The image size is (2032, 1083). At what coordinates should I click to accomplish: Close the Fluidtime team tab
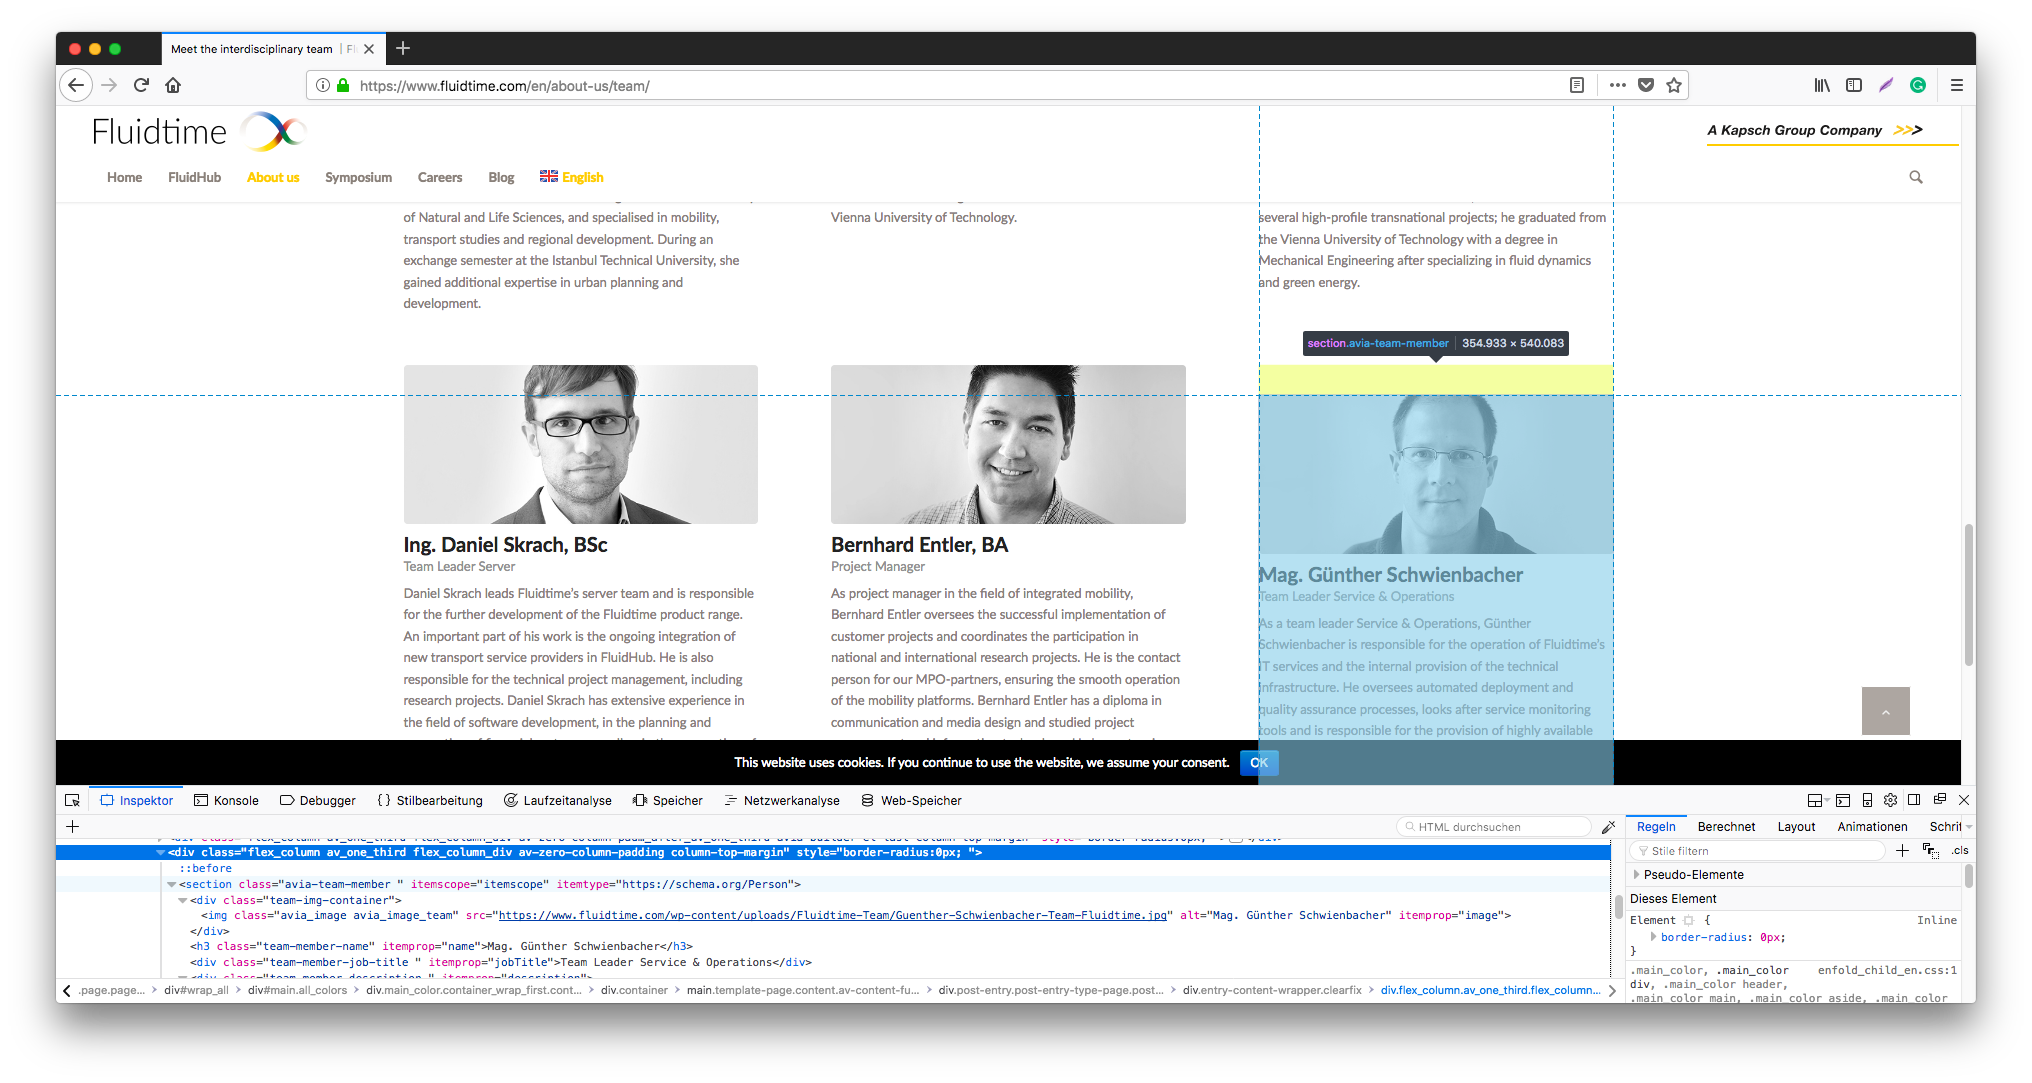coord(369,49)
